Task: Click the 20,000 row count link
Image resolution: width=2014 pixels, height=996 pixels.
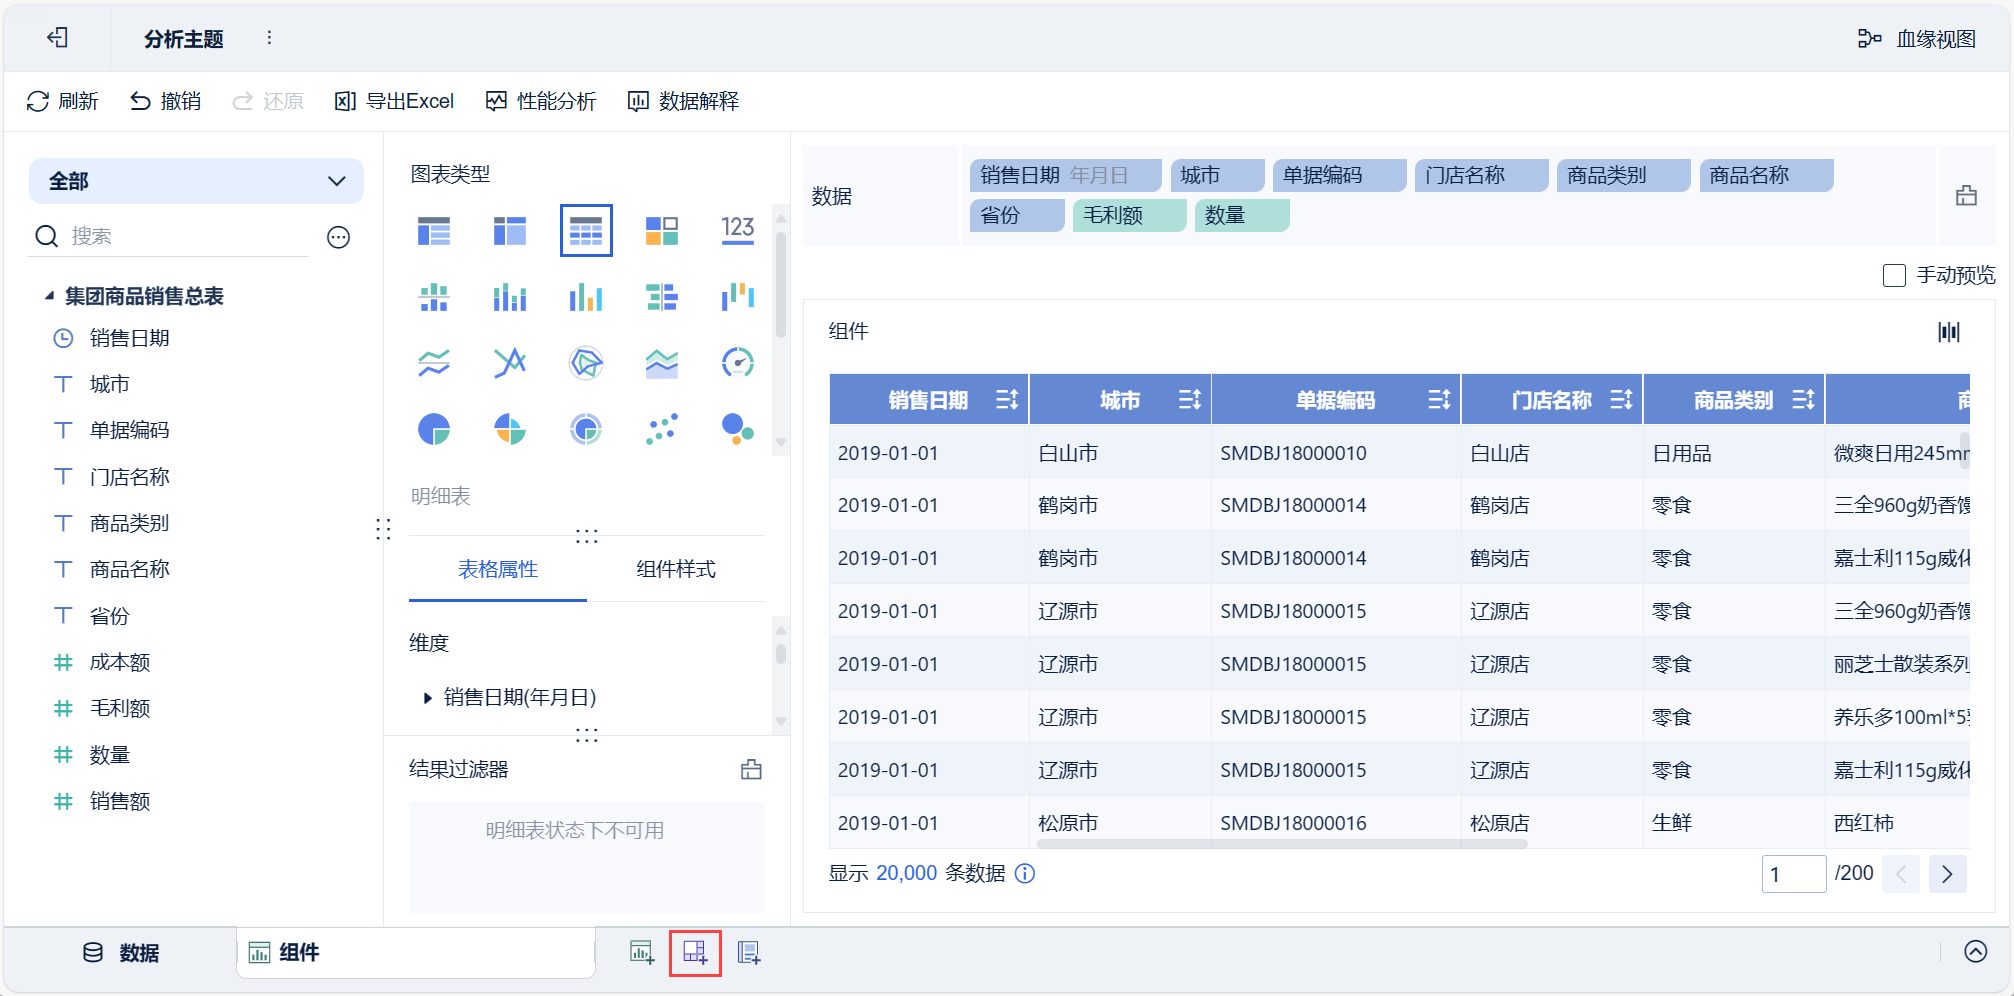Action: click(x=907, y=873)
